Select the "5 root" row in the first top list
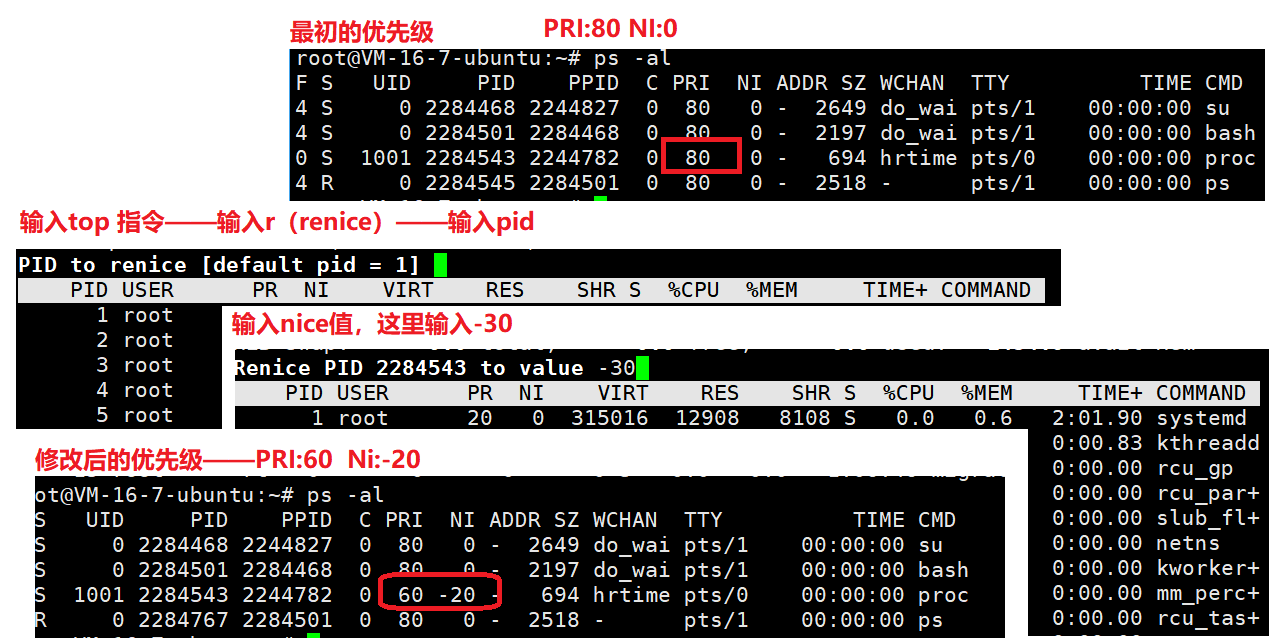 (x=135, y=415)
